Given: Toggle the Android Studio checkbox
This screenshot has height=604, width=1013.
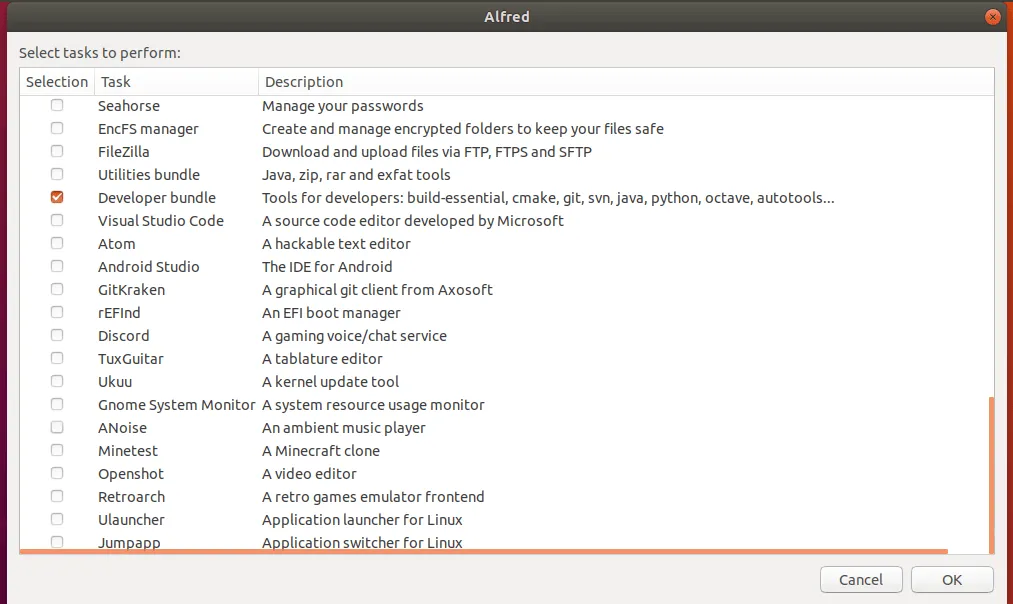Looking at the screenshot, I should pyautogui.click(x=57, y=266).
